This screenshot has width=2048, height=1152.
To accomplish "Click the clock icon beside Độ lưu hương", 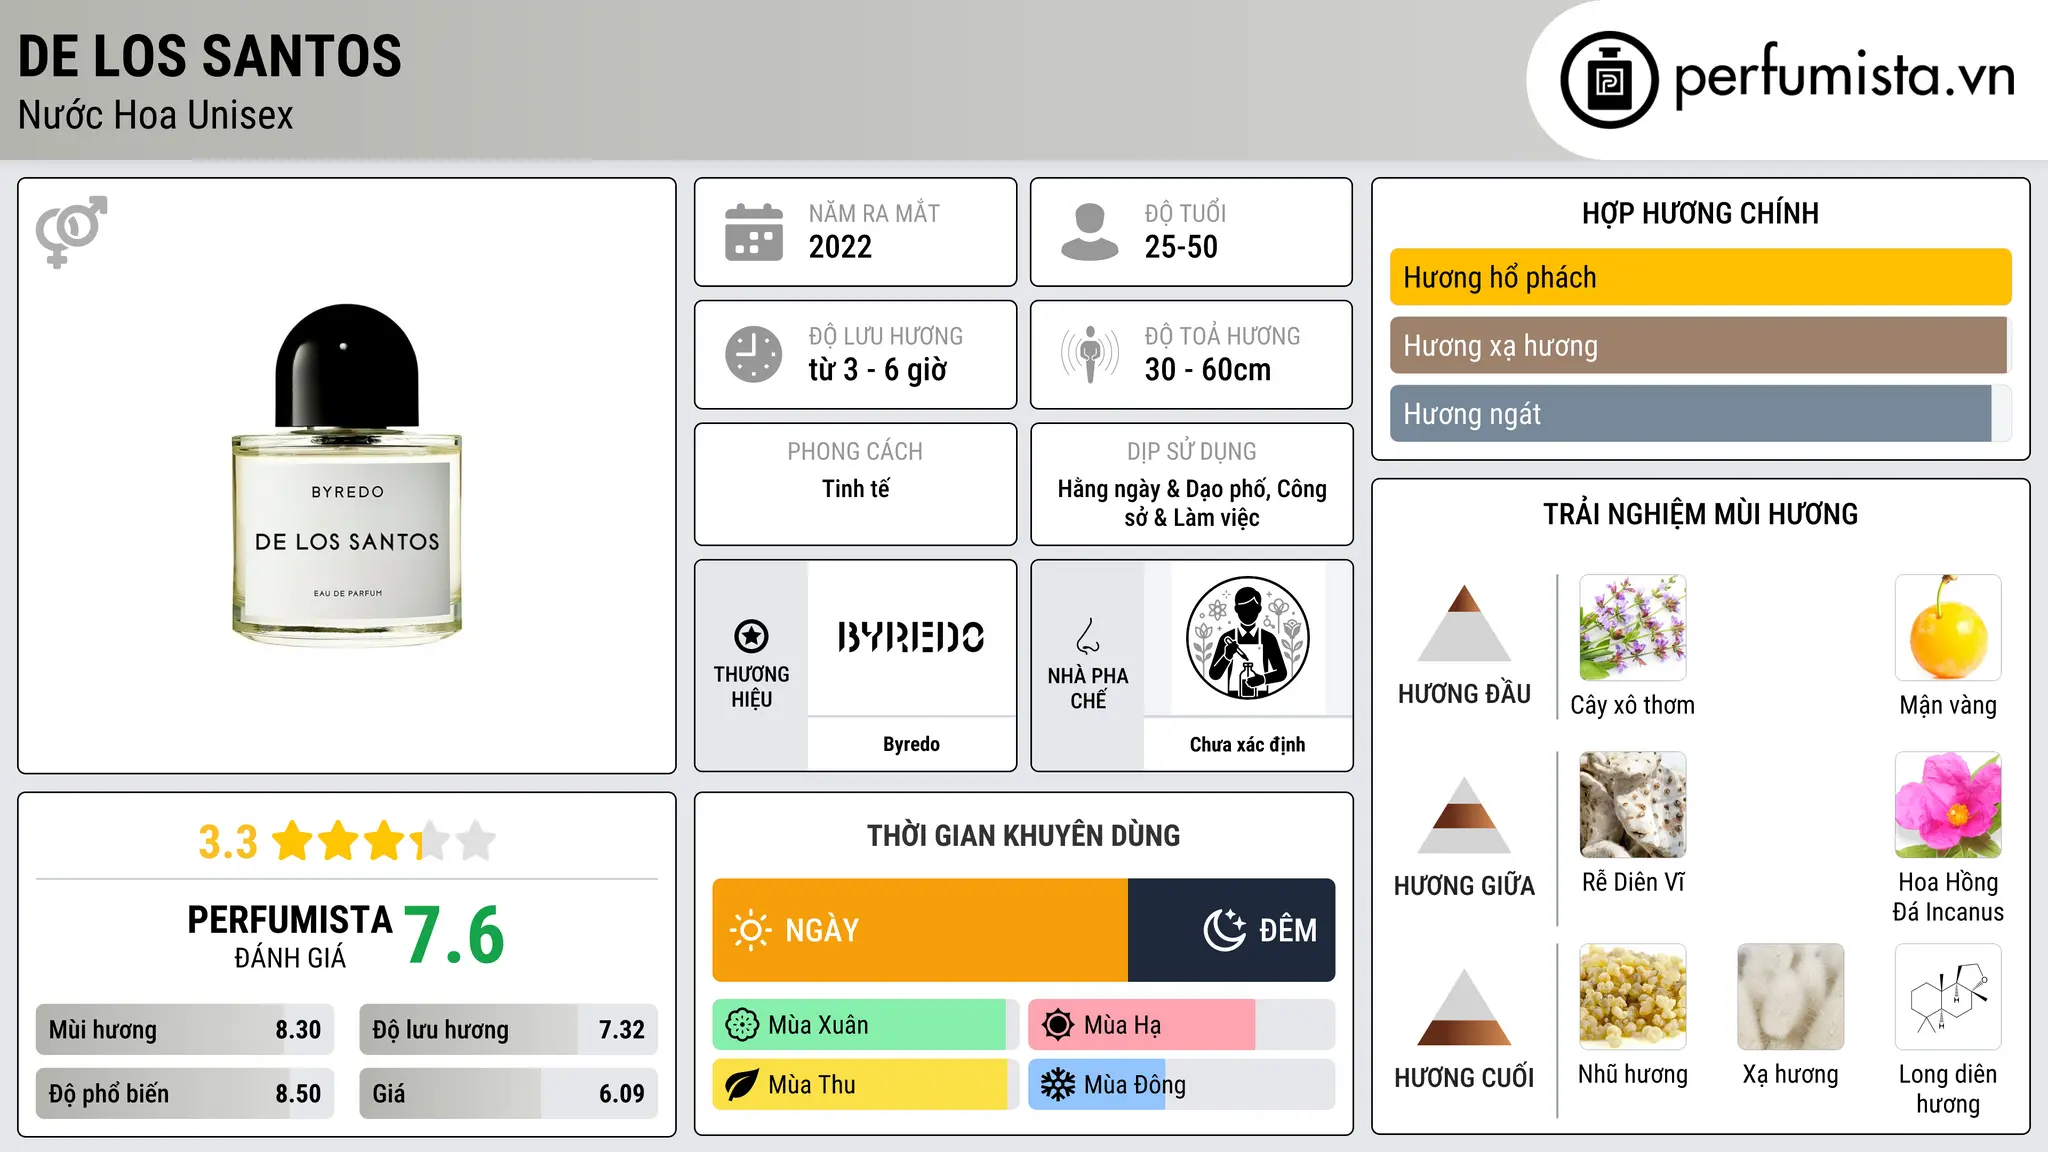I will tap(754, 354).
